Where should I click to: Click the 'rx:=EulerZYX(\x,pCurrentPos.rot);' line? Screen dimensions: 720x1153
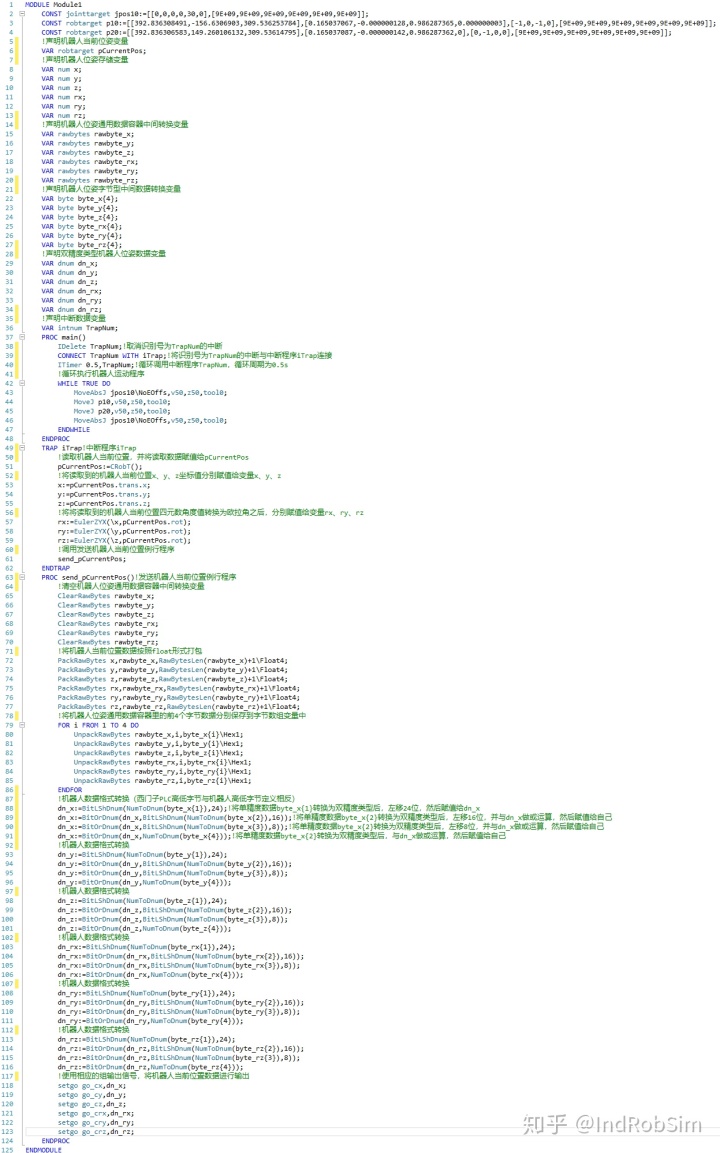[124, 522]
